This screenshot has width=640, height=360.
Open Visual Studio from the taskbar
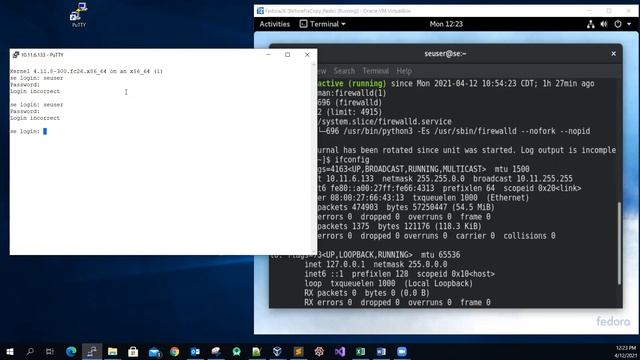point(340,351)
